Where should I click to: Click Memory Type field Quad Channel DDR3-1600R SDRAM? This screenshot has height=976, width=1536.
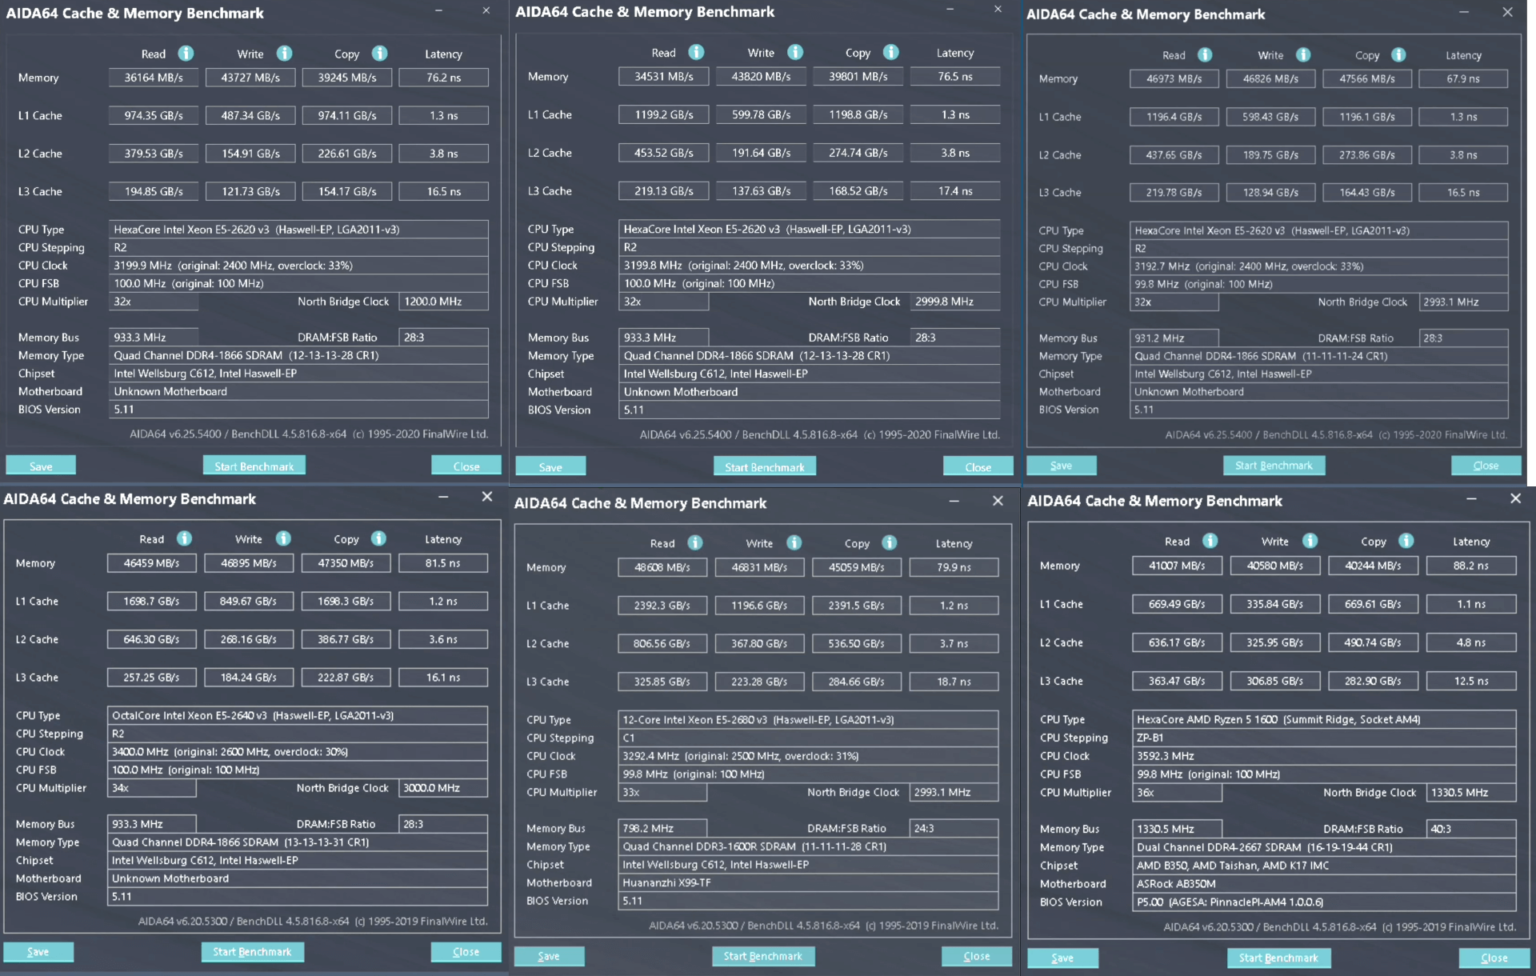[808, 847]
